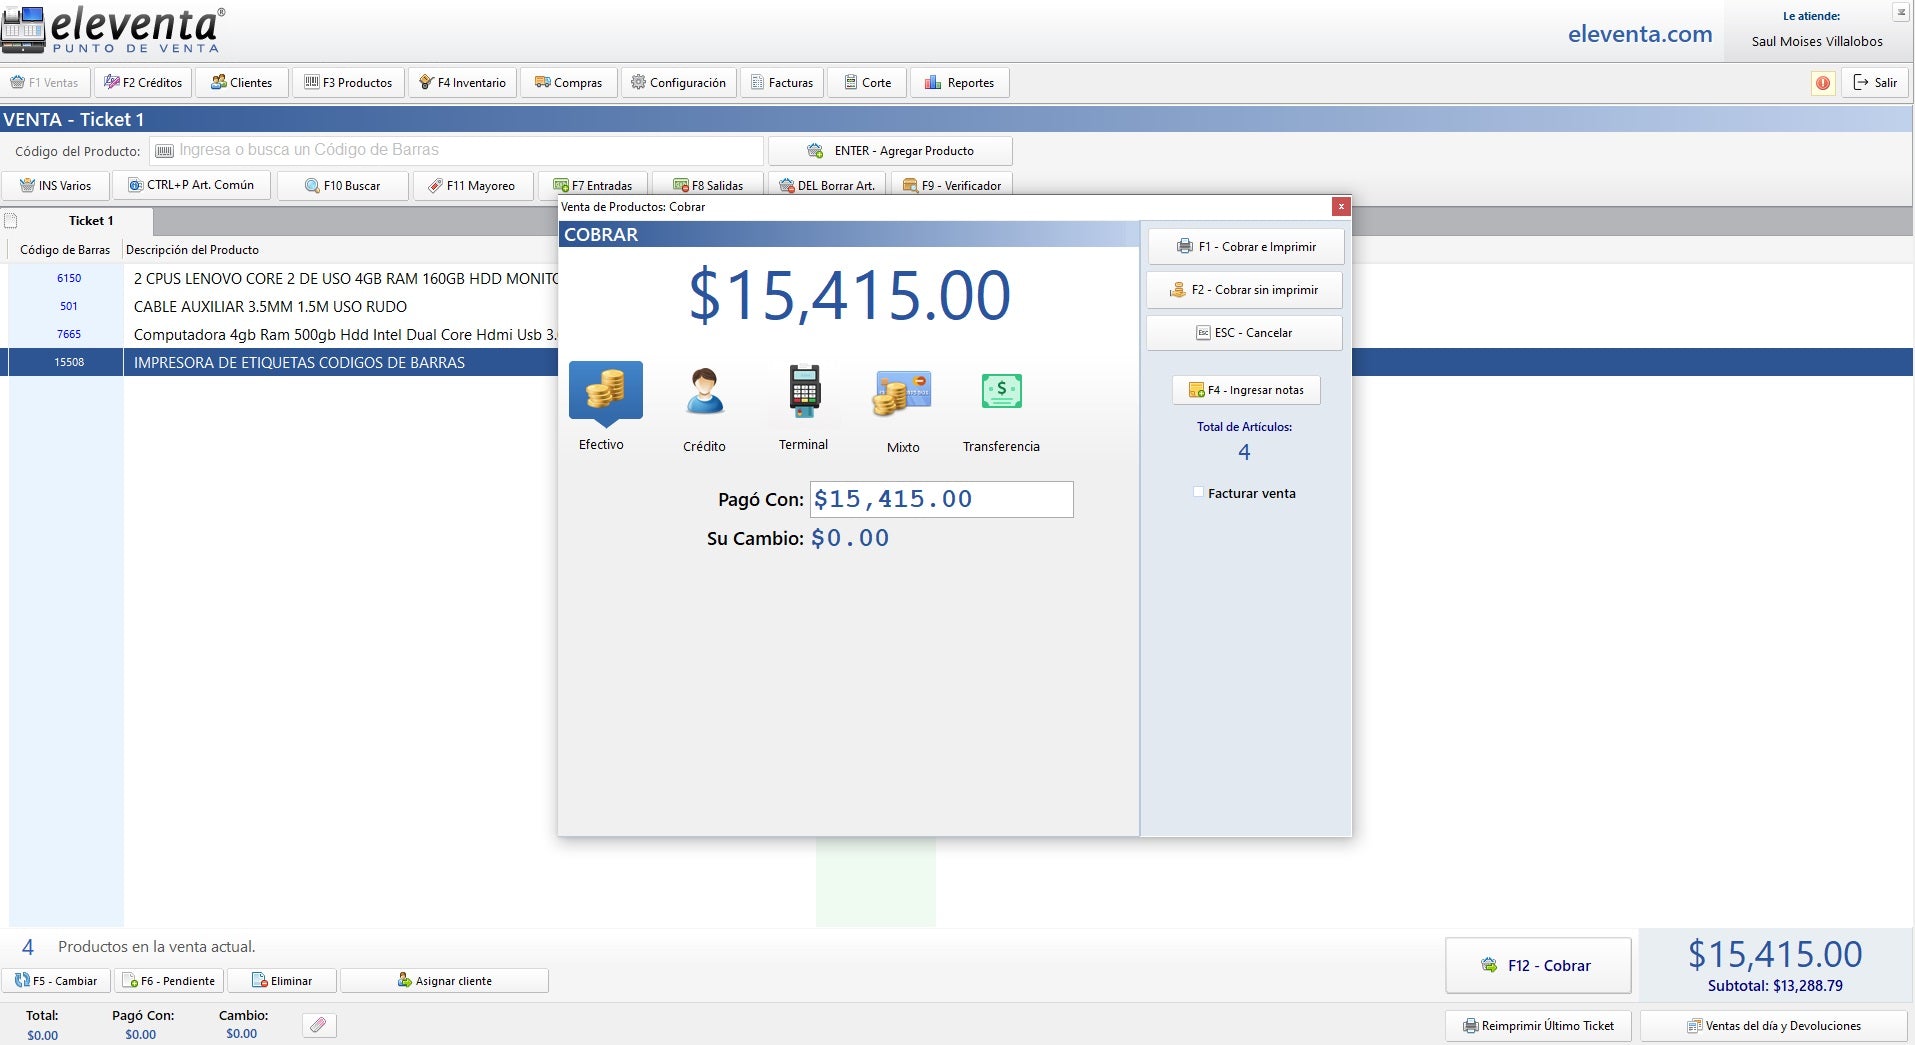The image size is (1915, 1045).
Task: Click the eraser icon next to Cambio
Action: click(x=319, y=1025)
